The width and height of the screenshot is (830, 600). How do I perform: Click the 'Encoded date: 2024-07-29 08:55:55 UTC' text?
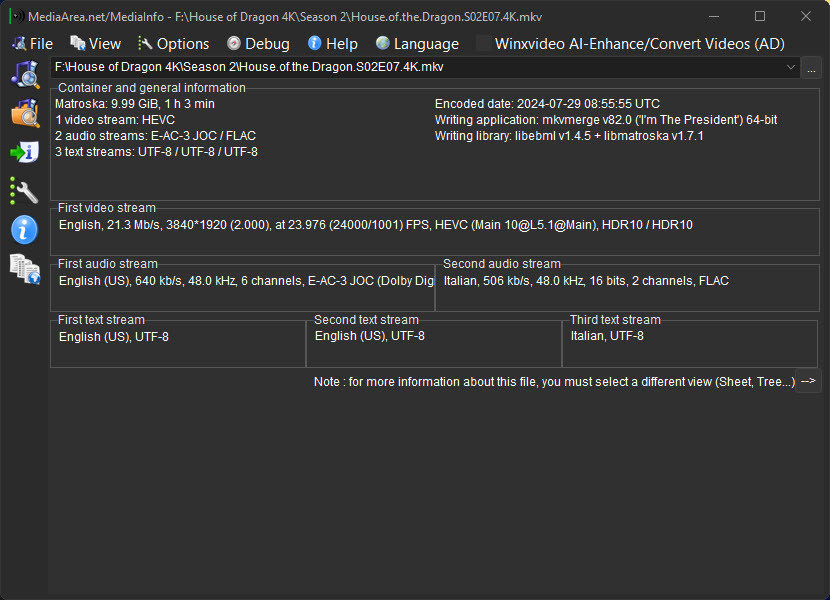[547, 104]
